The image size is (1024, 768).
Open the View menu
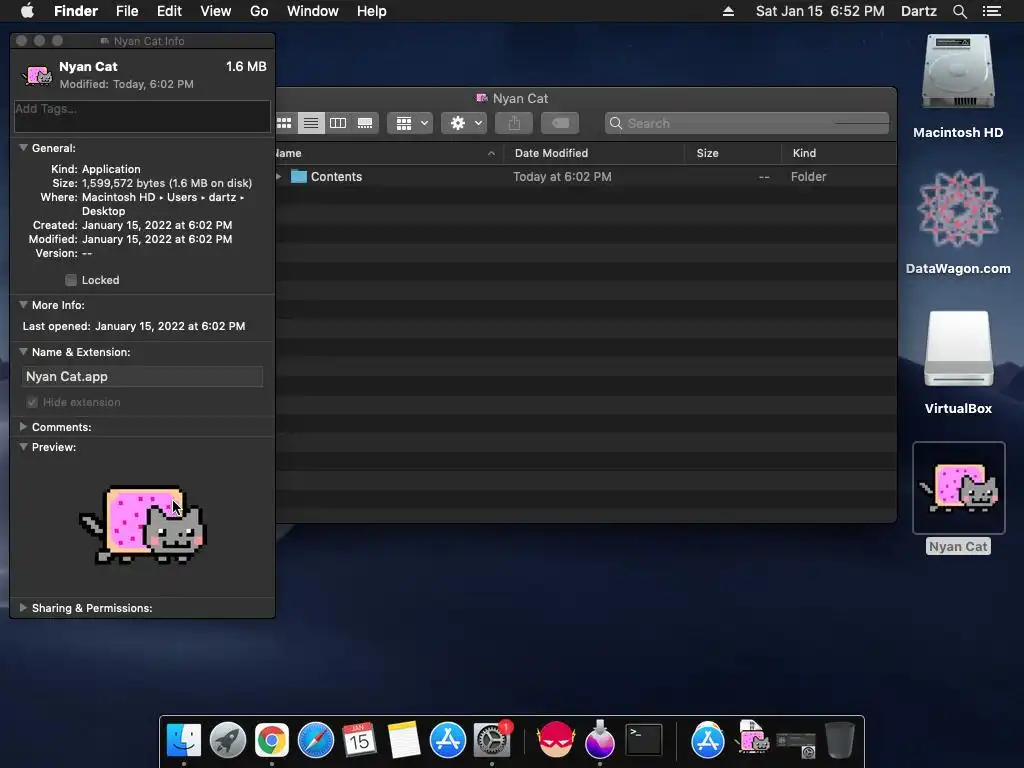tap(216, 11)
